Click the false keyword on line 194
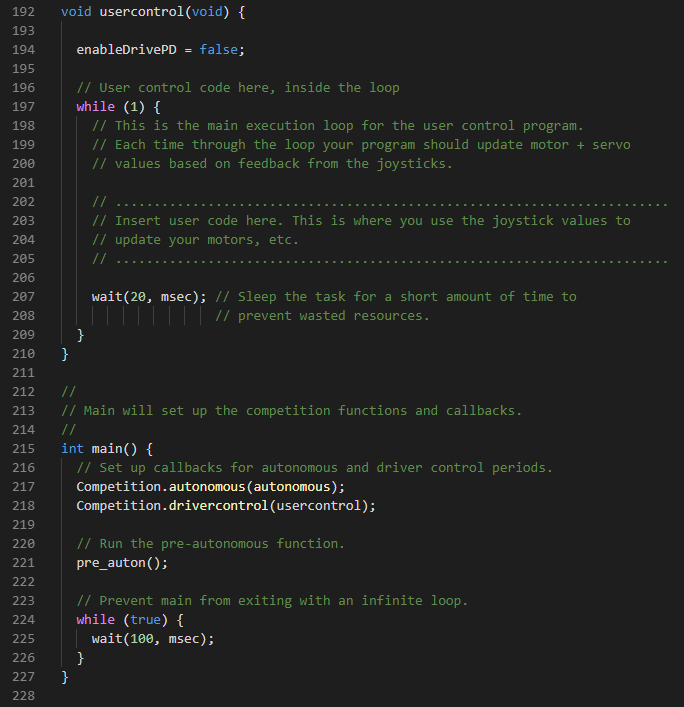Viewport: 684px width, 707px height. 218,50
